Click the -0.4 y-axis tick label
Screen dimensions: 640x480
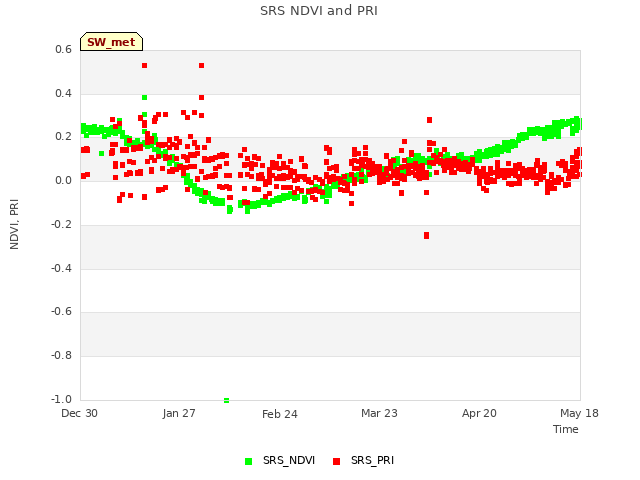61,269
